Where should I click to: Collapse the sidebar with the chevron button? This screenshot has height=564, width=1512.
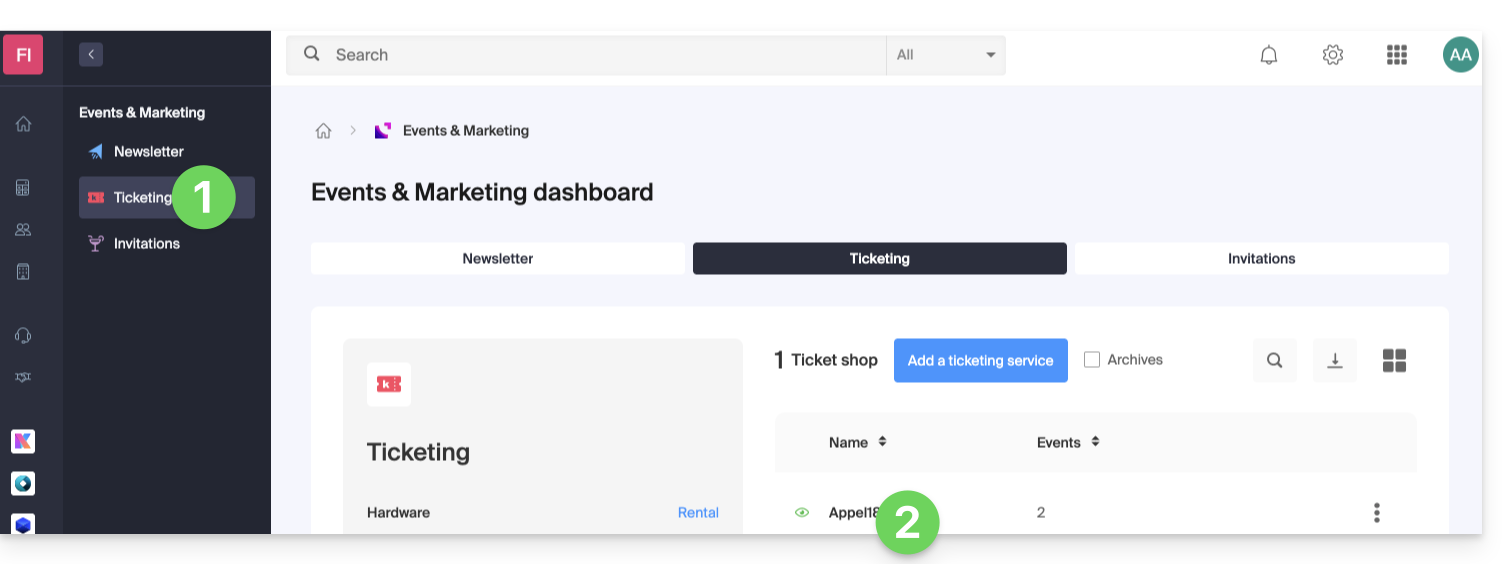pyautogui.click(x=91, y=55)
